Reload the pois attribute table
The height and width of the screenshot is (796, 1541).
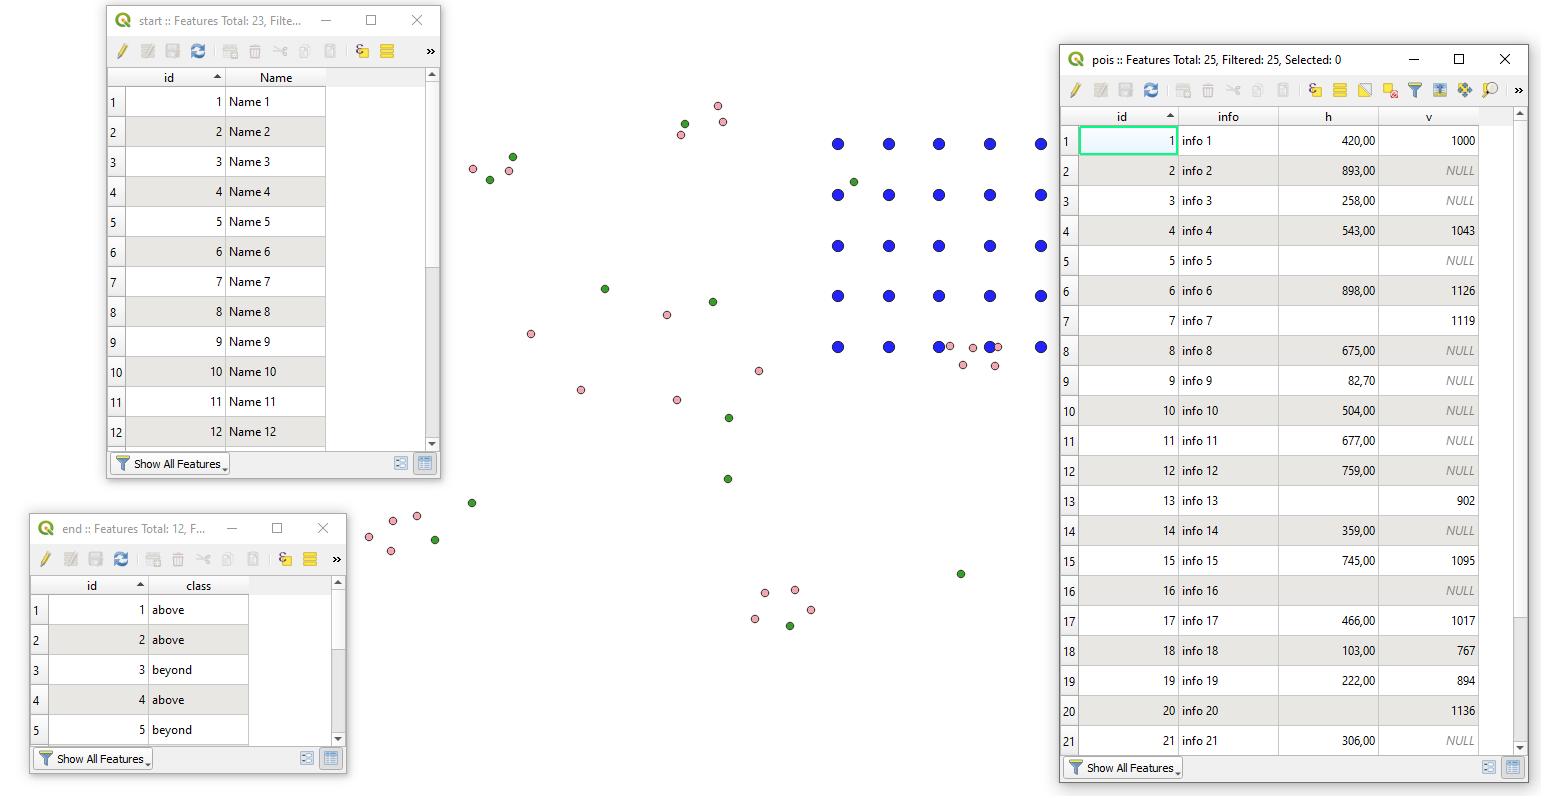(x=1151, y=90)
